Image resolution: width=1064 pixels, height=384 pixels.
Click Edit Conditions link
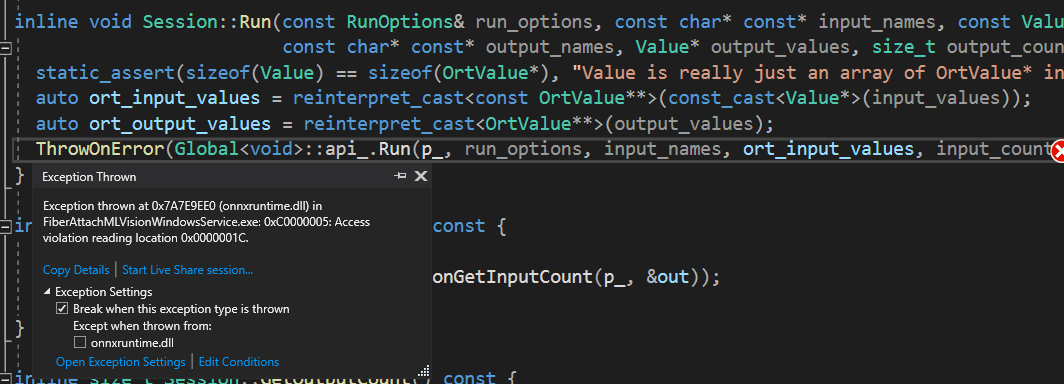tap(239, 362)
